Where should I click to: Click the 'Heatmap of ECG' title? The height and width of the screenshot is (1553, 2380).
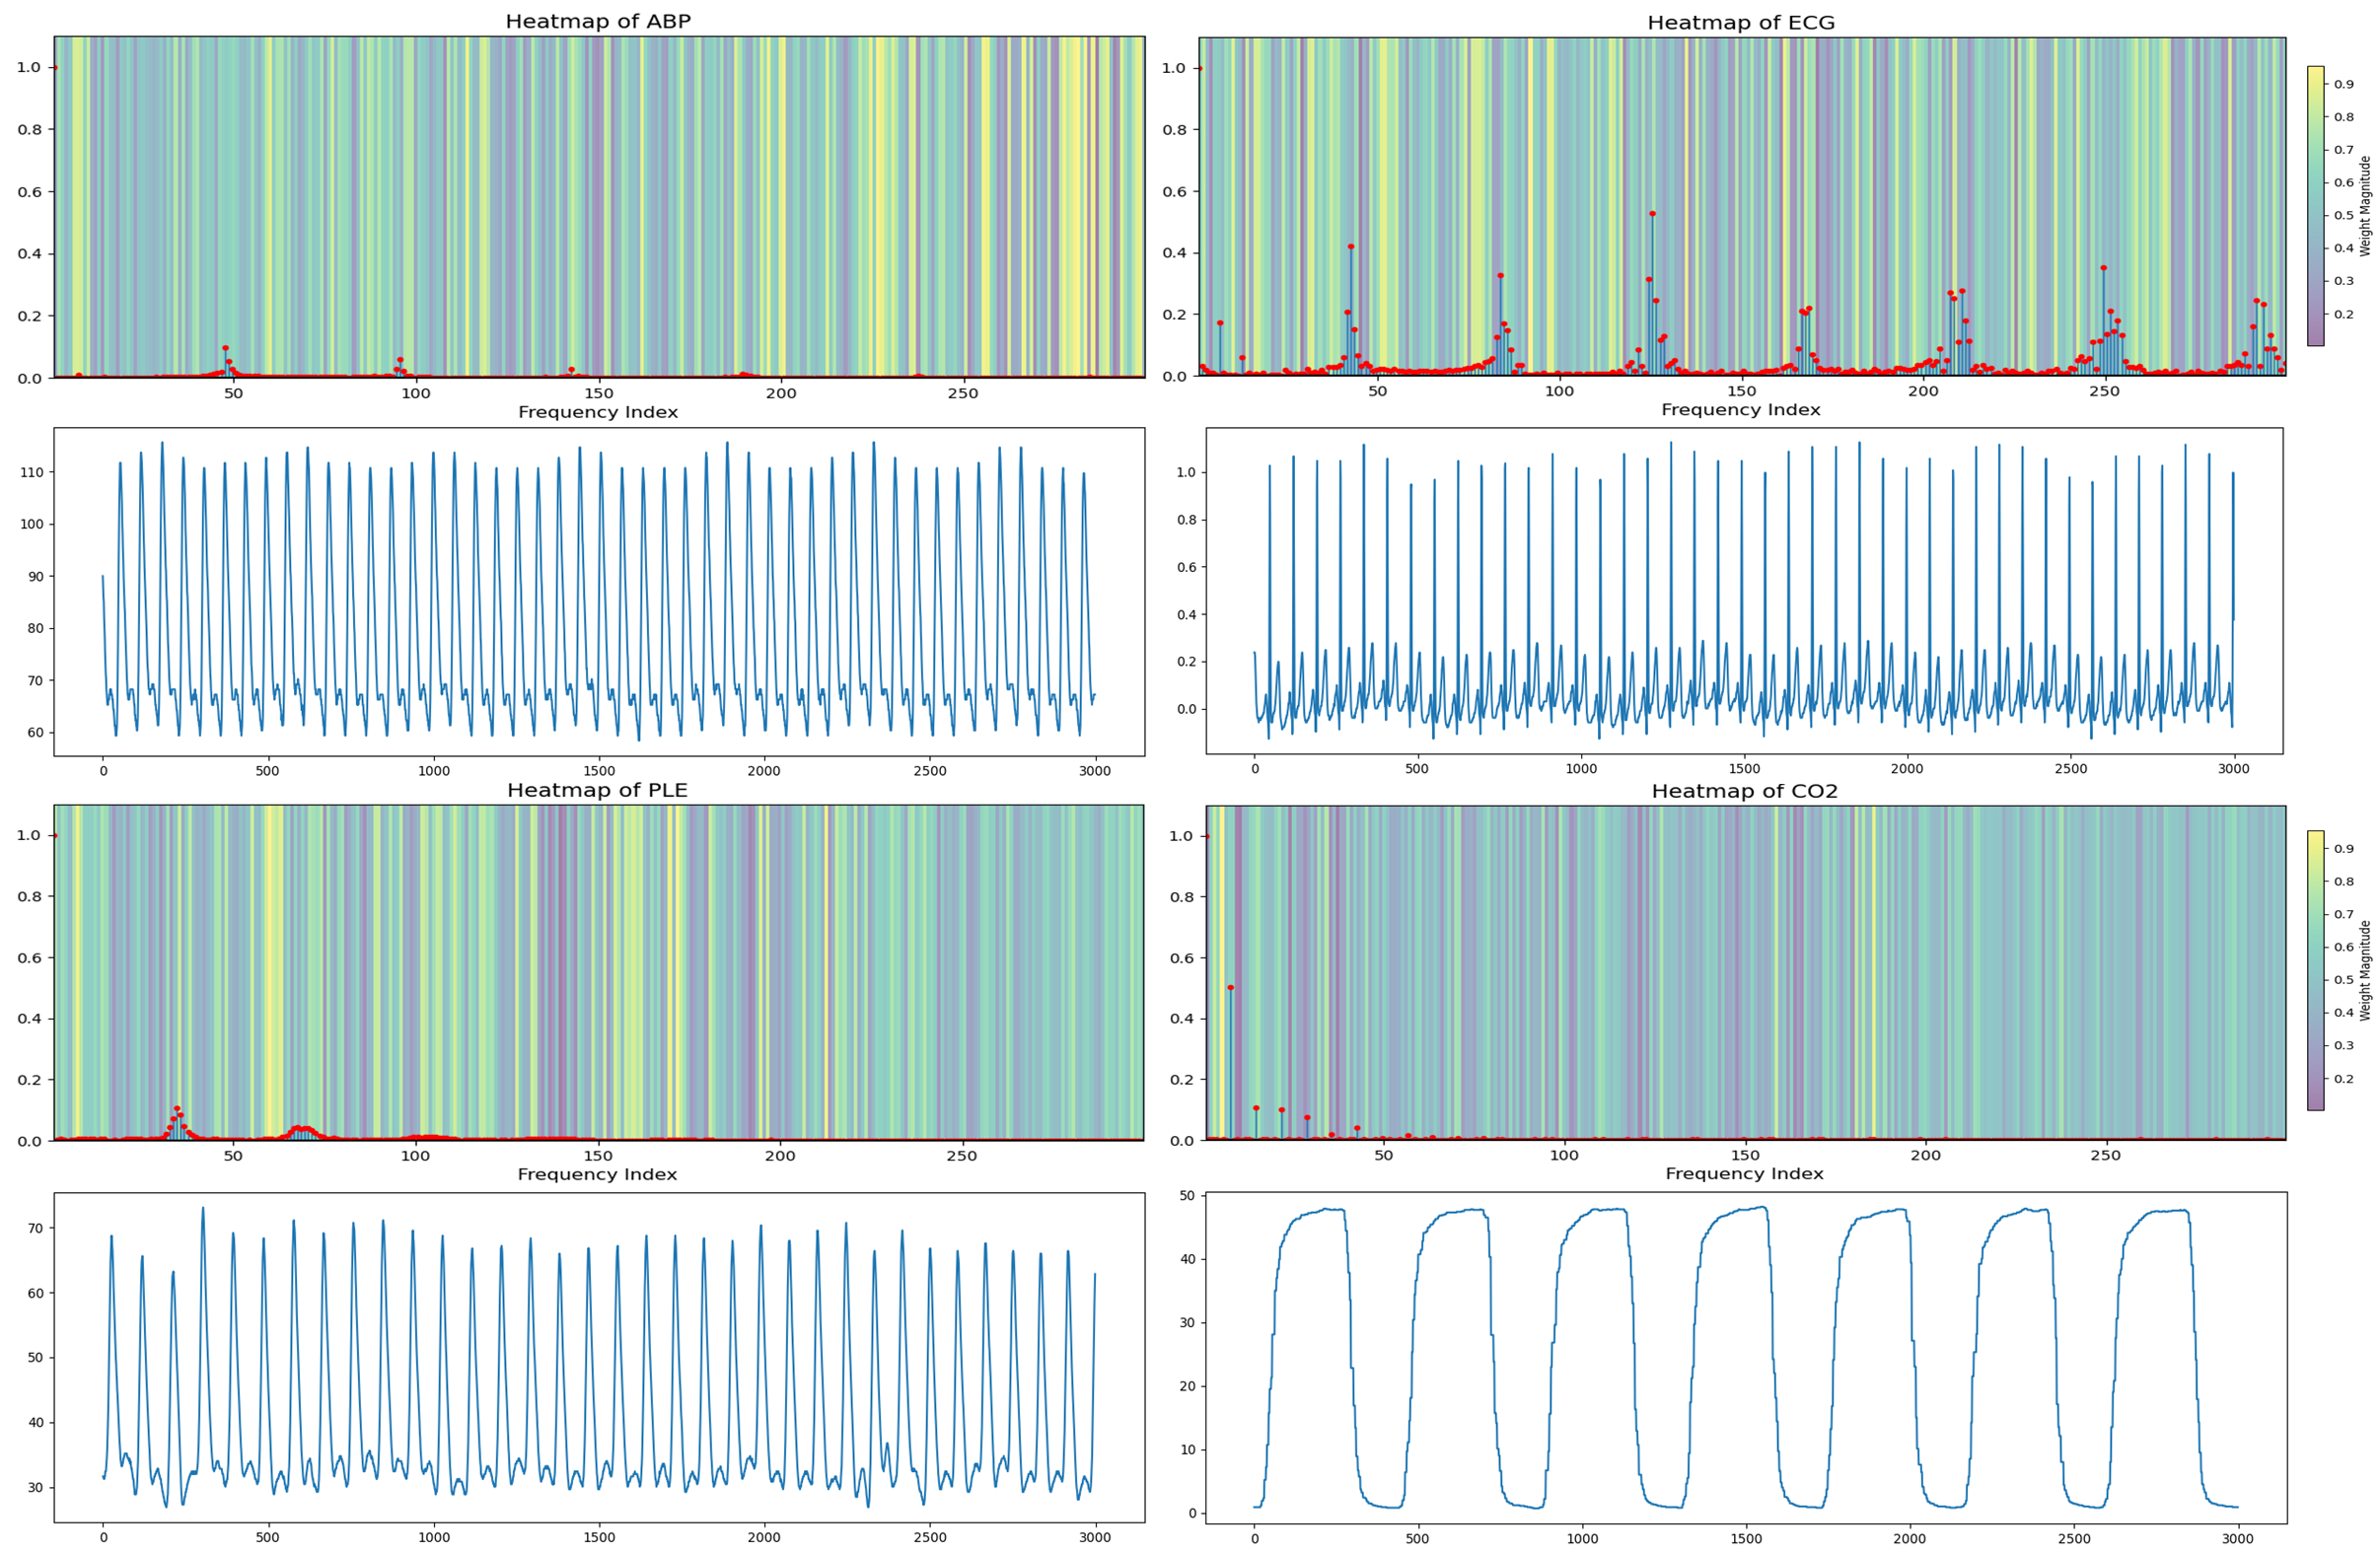1740,22
